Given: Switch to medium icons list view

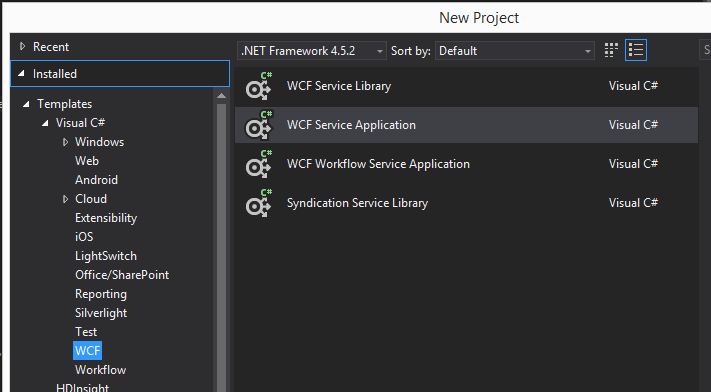Looking at the screenshot, I should coord(636,50).
